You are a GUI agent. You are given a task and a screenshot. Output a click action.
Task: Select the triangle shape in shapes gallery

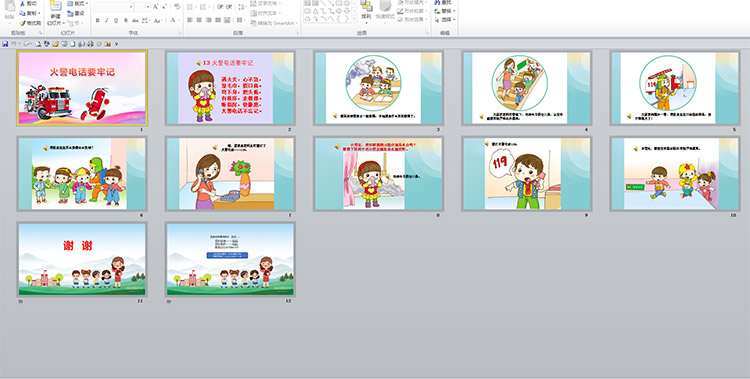pos(316,11)
